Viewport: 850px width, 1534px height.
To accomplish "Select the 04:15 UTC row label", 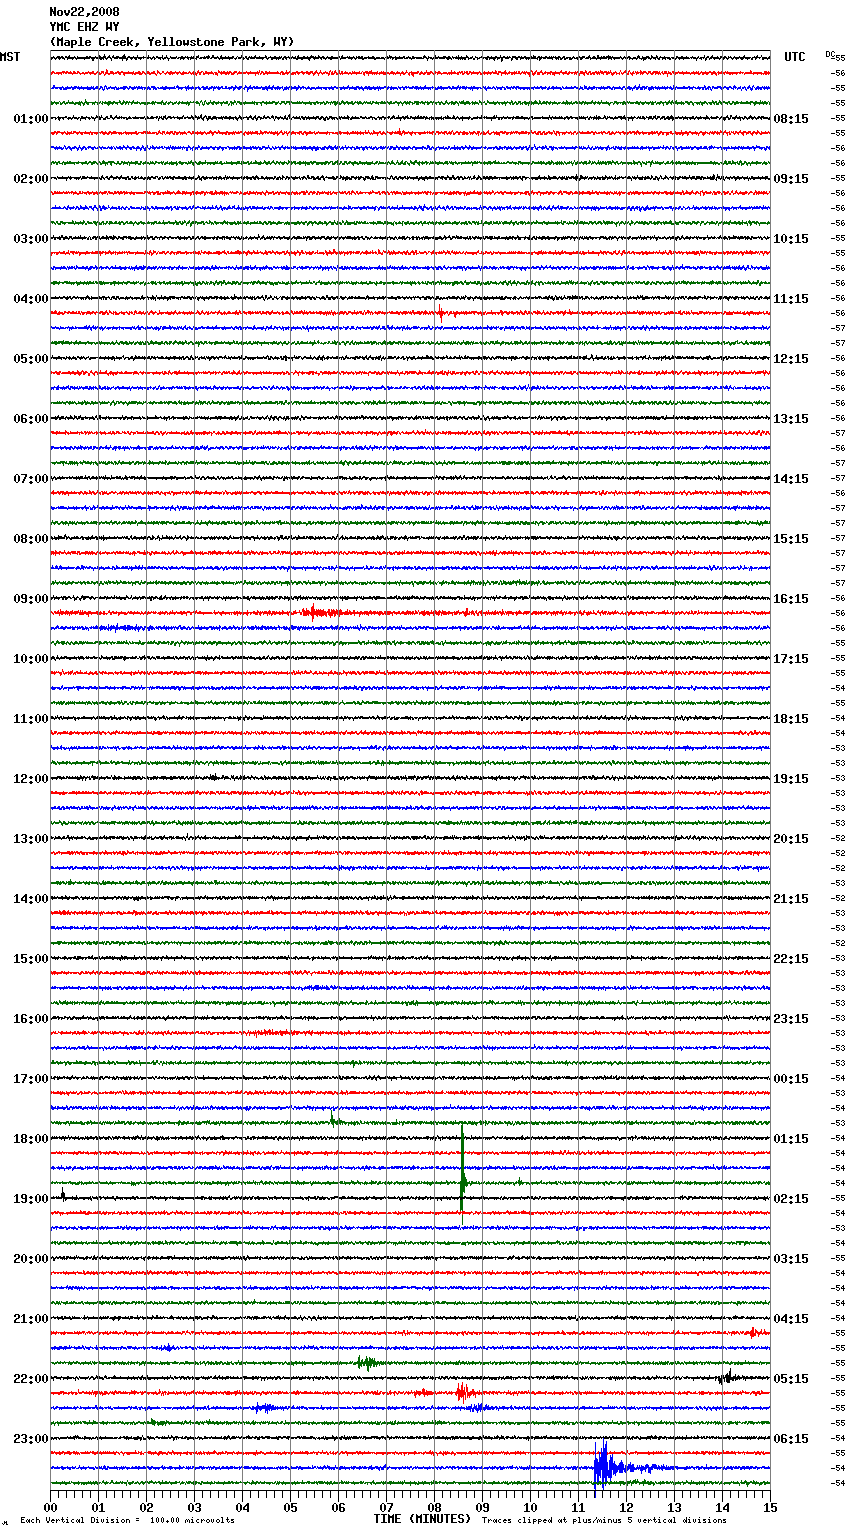I will click(791, 1319).
